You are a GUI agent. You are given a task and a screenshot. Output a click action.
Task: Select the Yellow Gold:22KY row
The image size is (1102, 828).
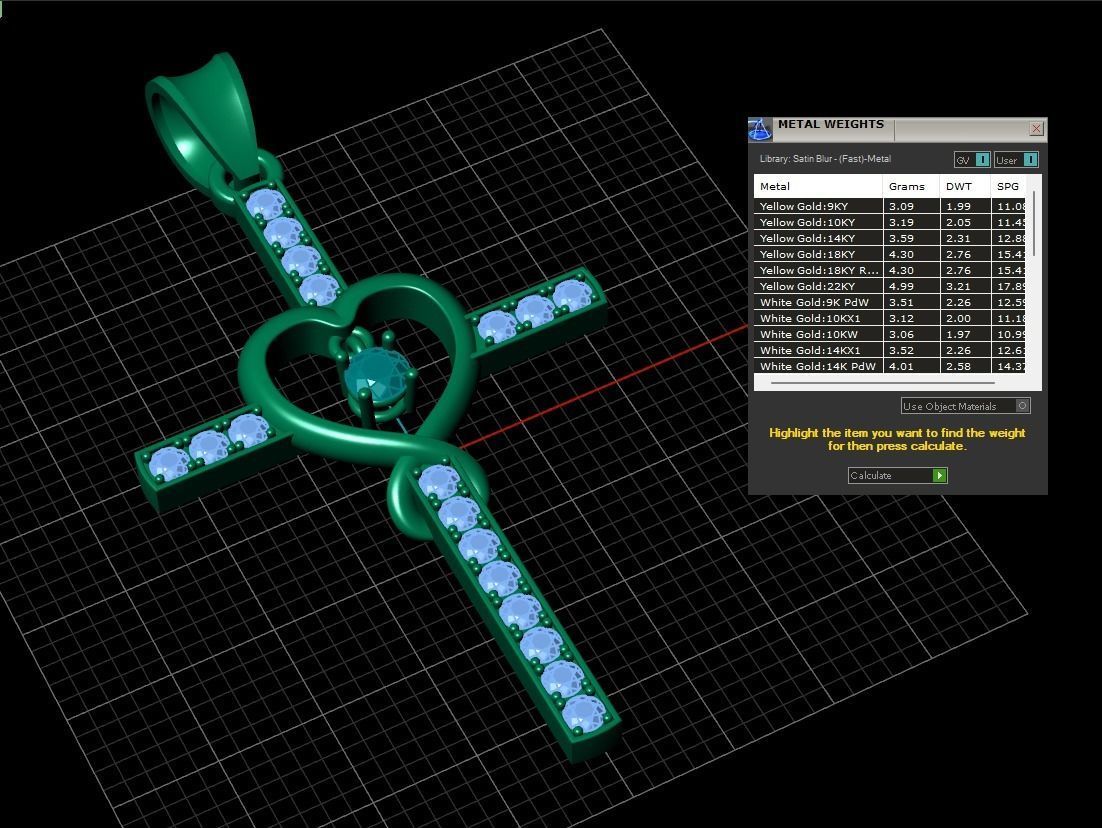890,286
